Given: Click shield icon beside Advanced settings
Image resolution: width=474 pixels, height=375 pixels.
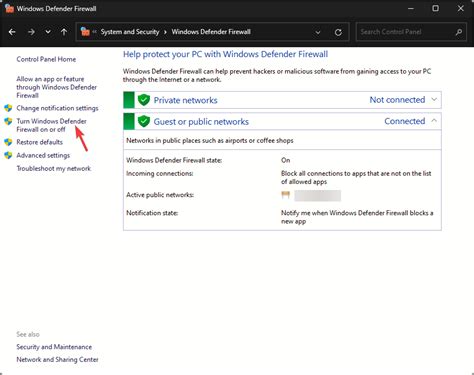Looking at the screenshot, I should [8, 155].
